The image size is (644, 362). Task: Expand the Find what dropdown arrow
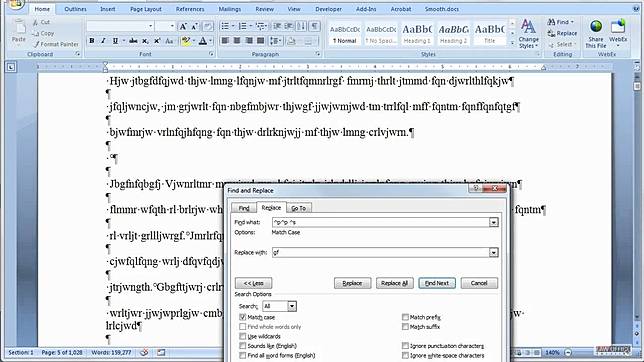(x=493, y=222)
